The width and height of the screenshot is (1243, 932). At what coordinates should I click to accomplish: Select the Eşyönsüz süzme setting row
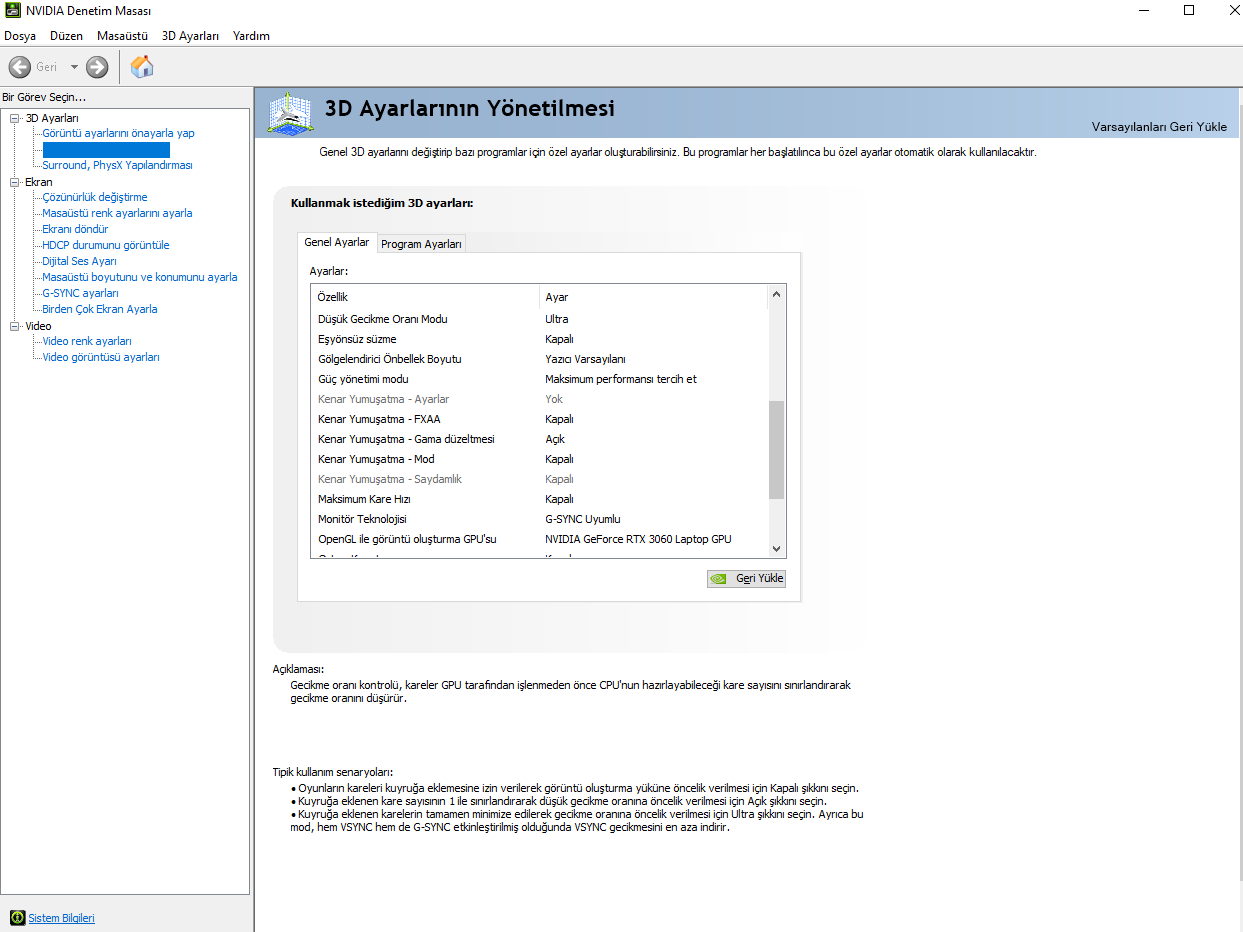tap(540, 339)
